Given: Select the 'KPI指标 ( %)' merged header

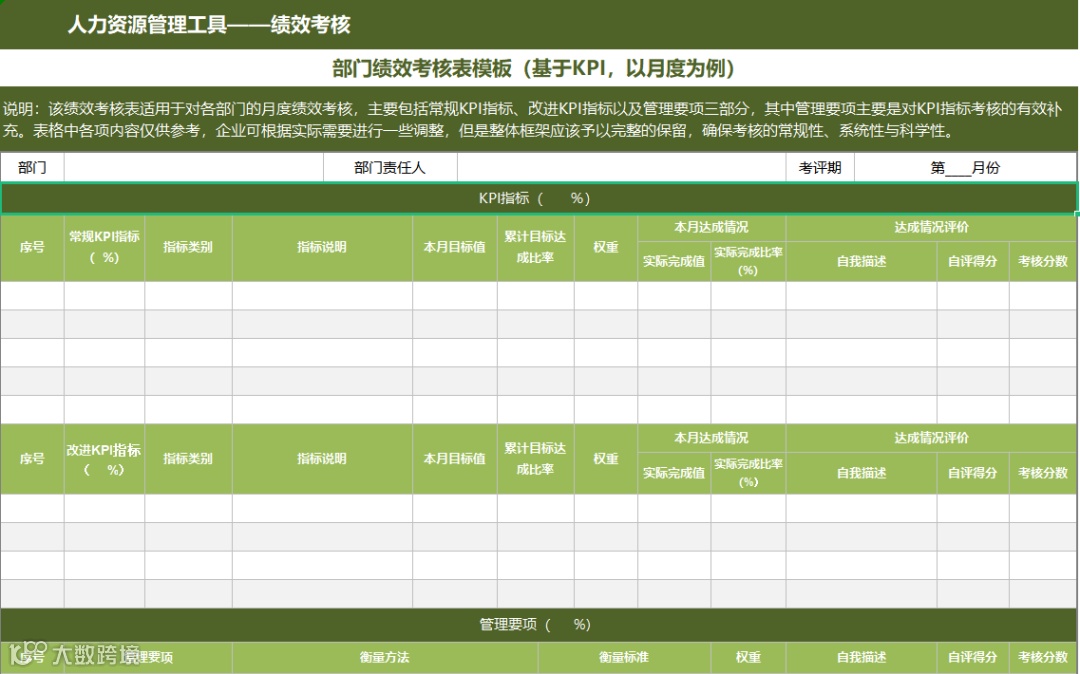Looking at the screenshot, I should (539, 198).
